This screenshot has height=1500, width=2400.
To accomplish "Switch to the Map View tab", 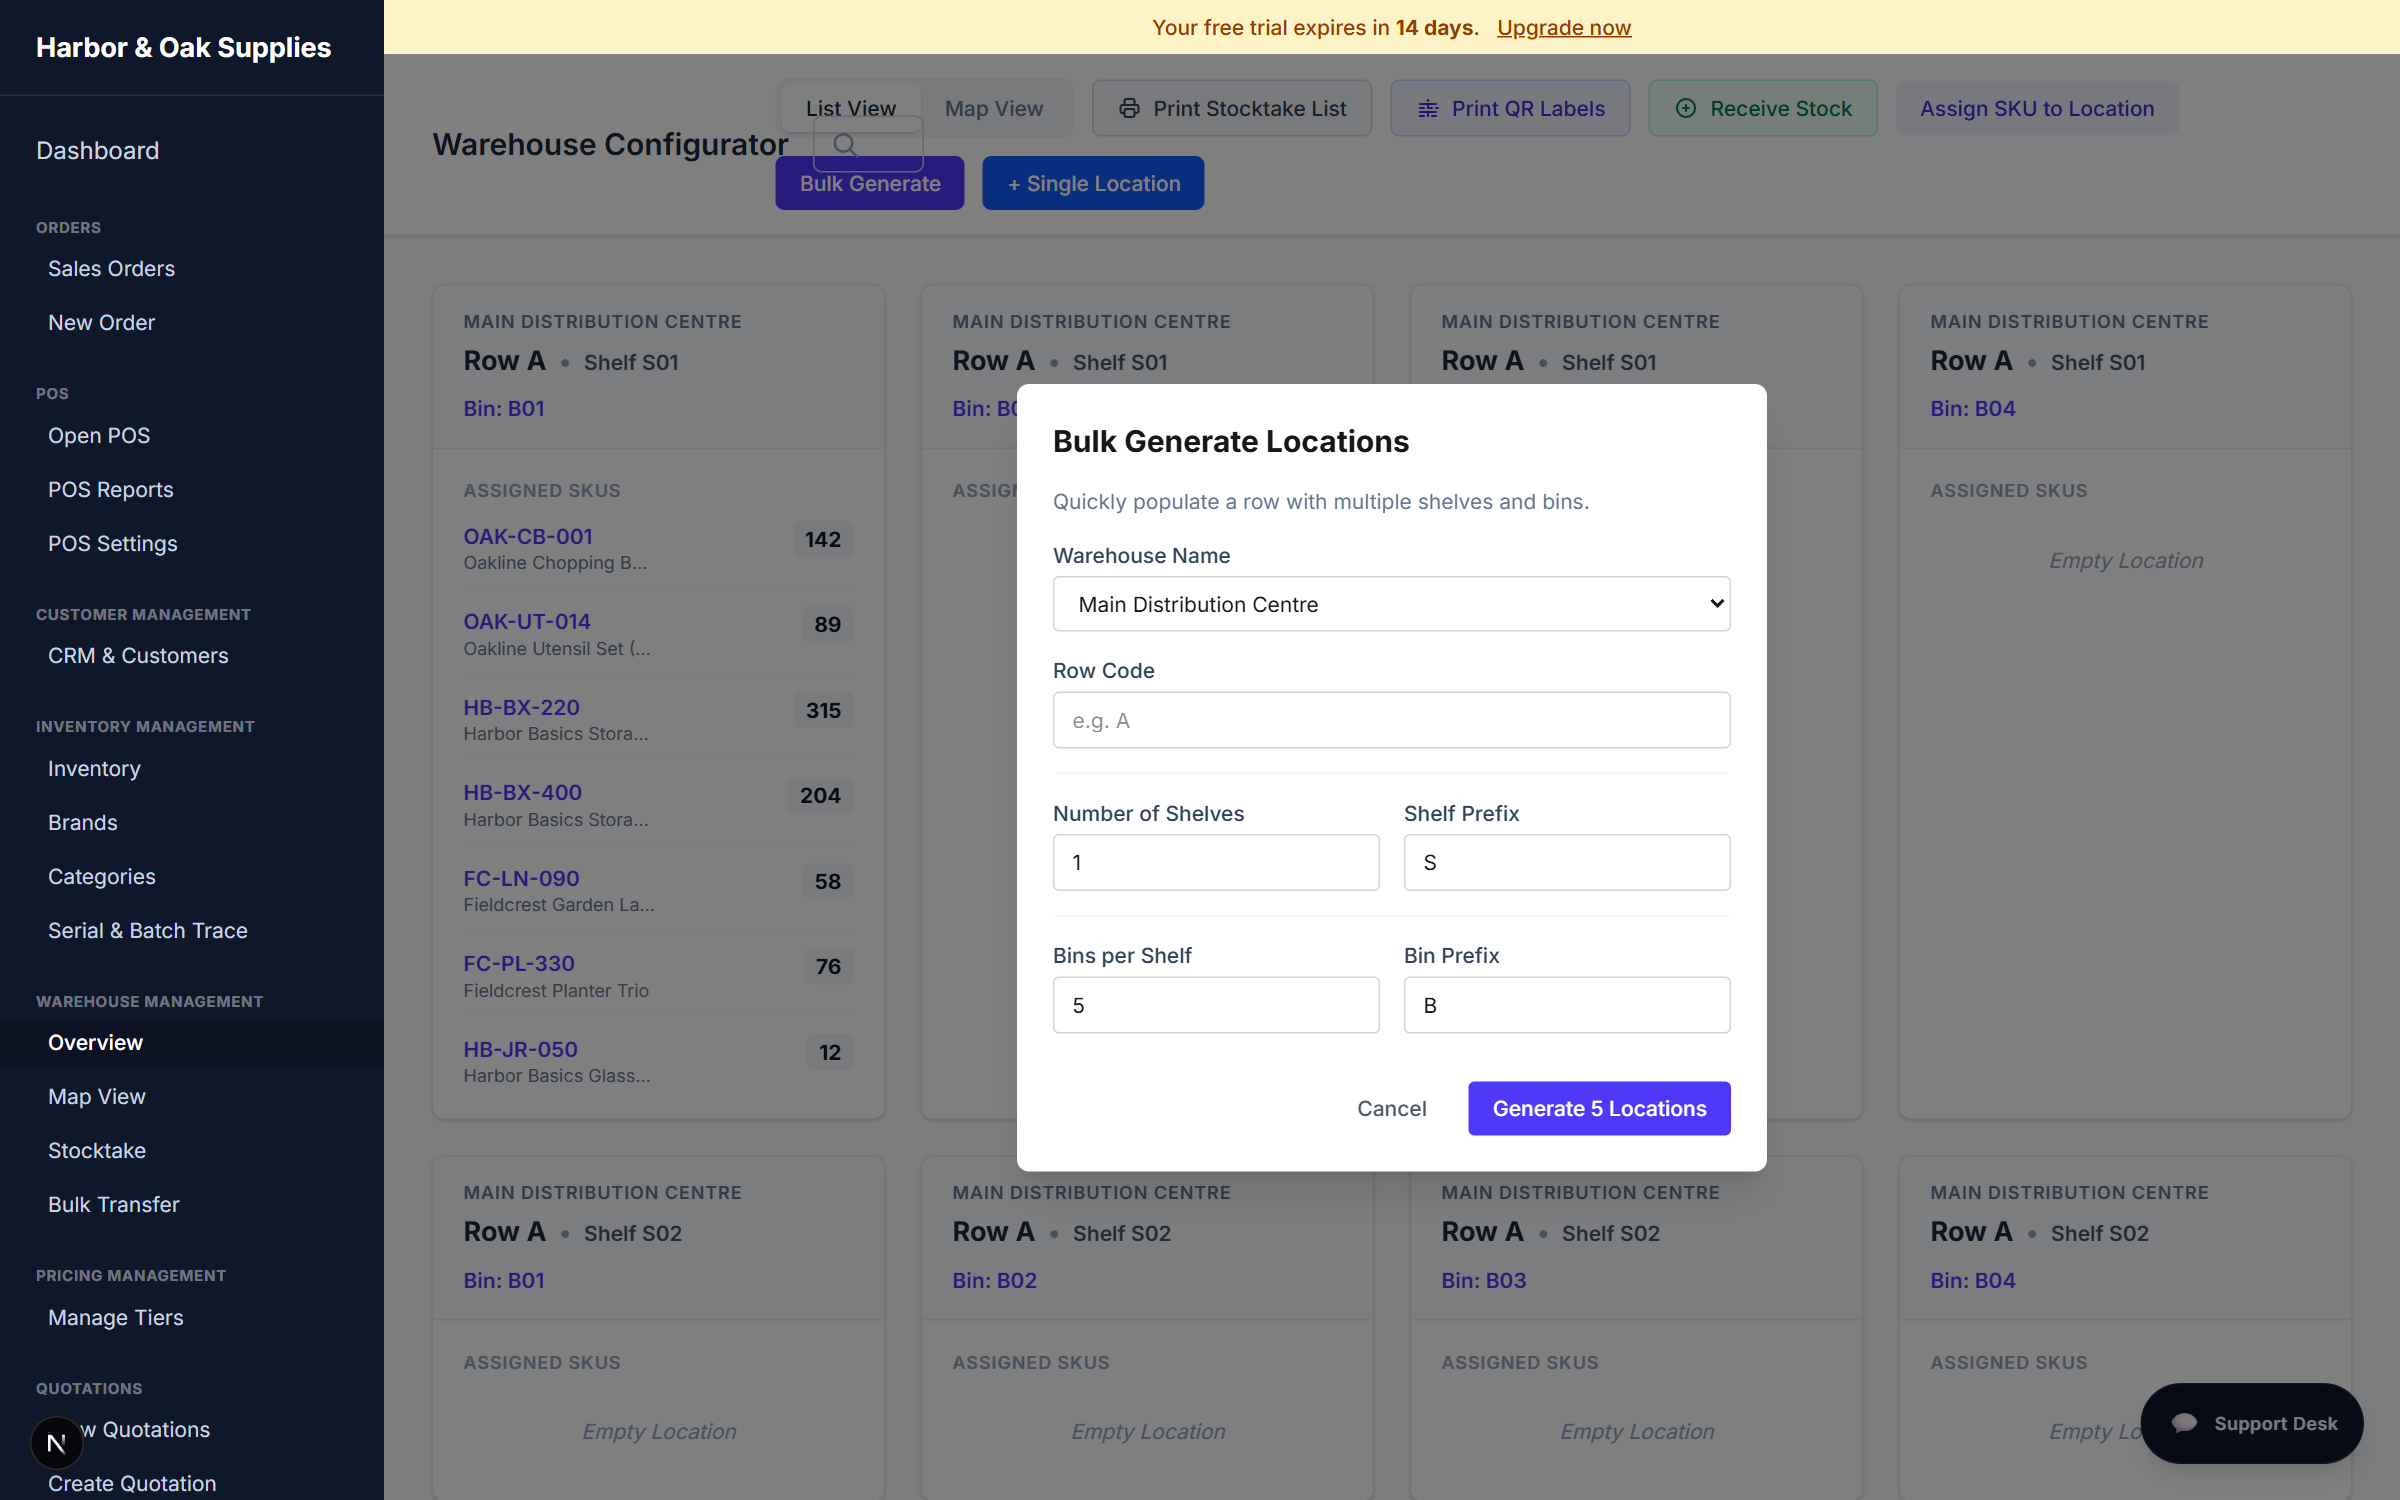I will [x=994, y=108].
